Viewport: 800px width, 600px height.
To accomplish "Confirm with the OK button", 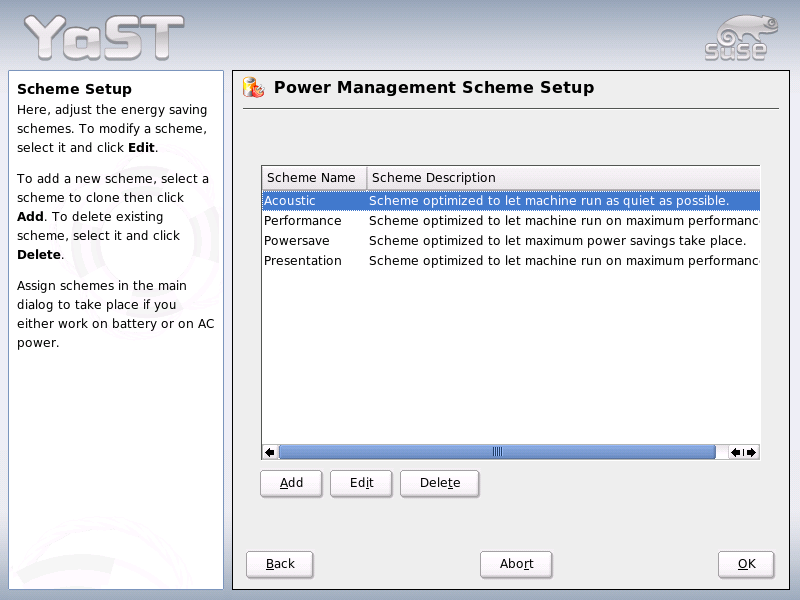I will pyautogui.click(x=746, y=564).
